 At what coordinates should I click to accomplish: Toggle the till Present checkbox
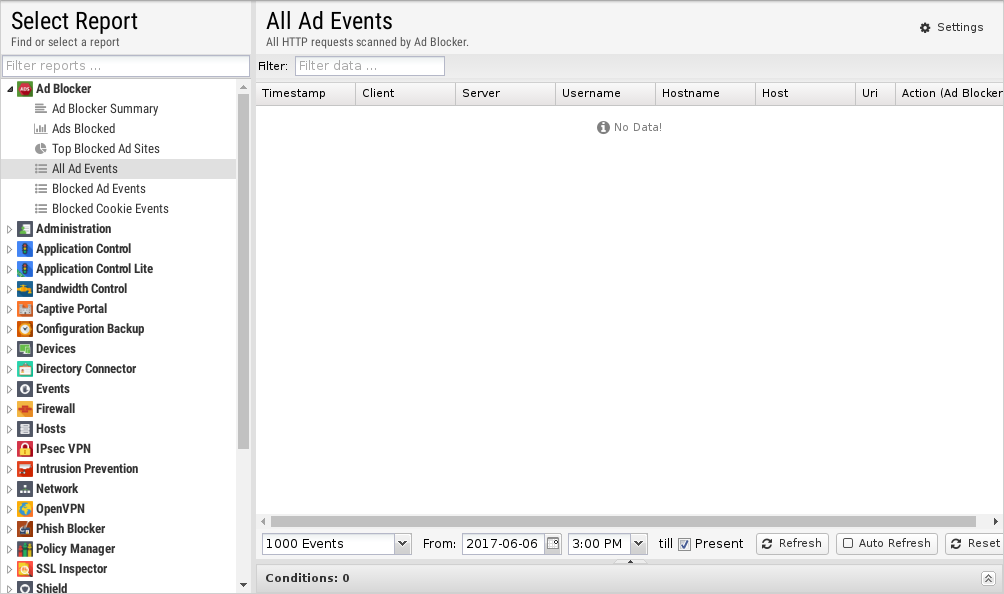click(x=684, y=544)
